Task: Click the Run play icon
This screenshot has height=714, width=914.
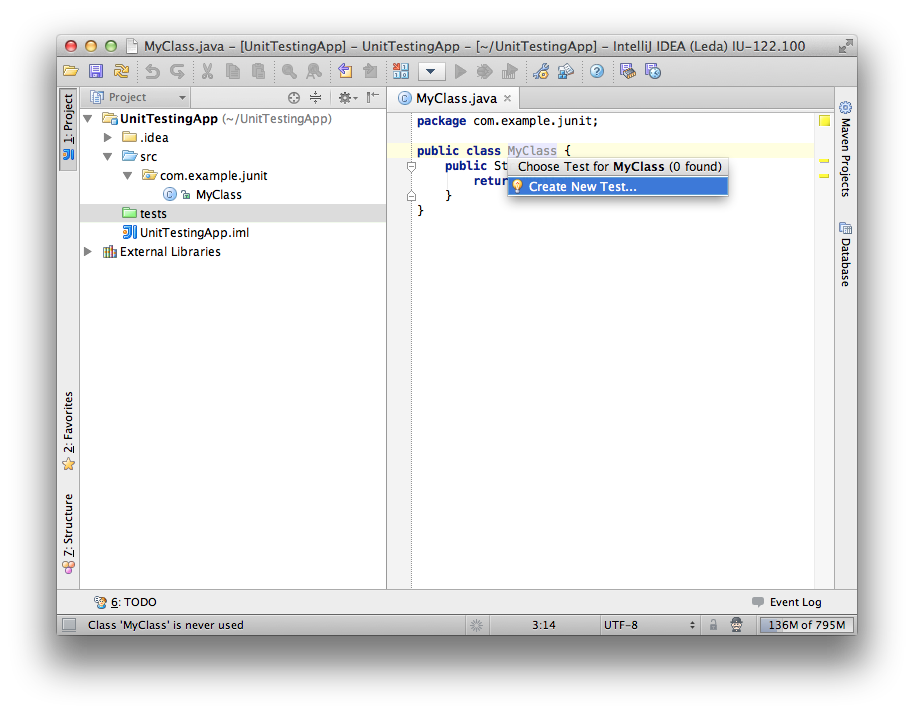Action: [460, 71]
